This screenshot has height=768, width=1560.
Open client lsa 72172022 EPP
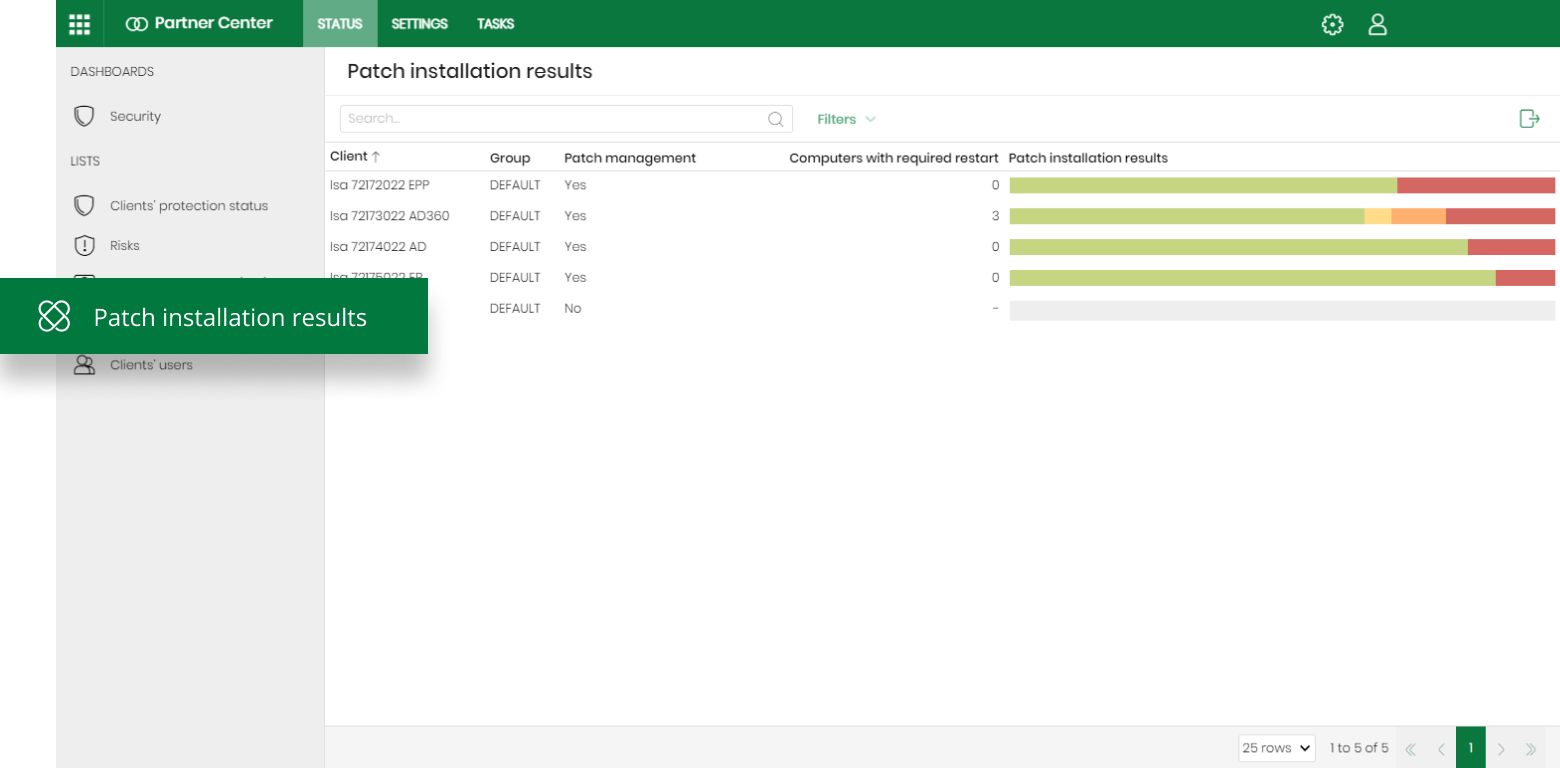pos(380,185)
